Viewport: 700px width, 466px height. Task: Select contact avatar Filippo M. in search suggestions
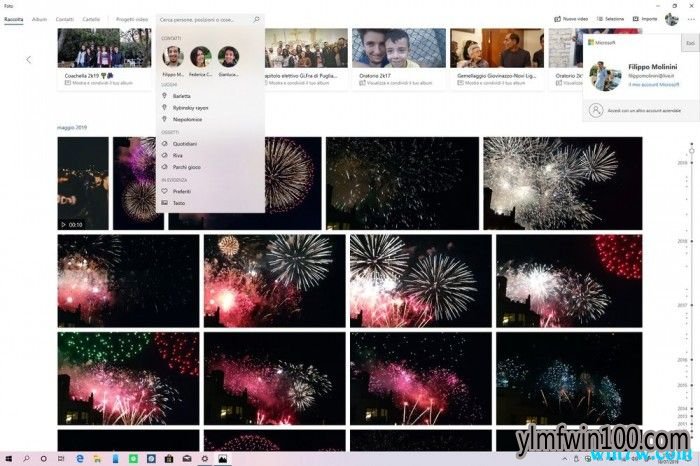tap(173, 56)
